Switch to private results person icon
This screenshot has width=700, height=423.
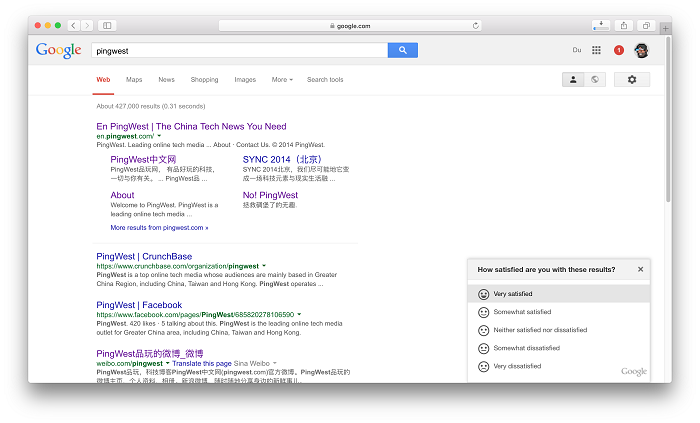pyautogui.click(x=573, y=79)
